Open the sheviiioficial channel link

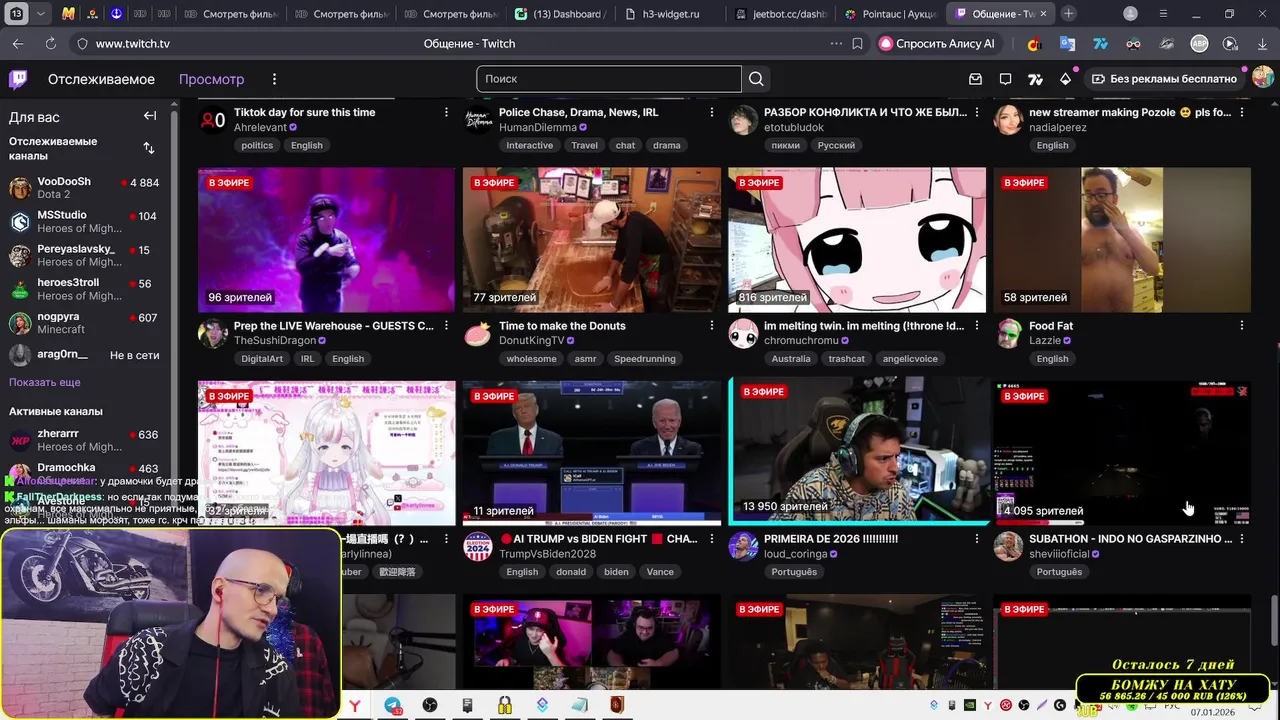(1060, 554)
